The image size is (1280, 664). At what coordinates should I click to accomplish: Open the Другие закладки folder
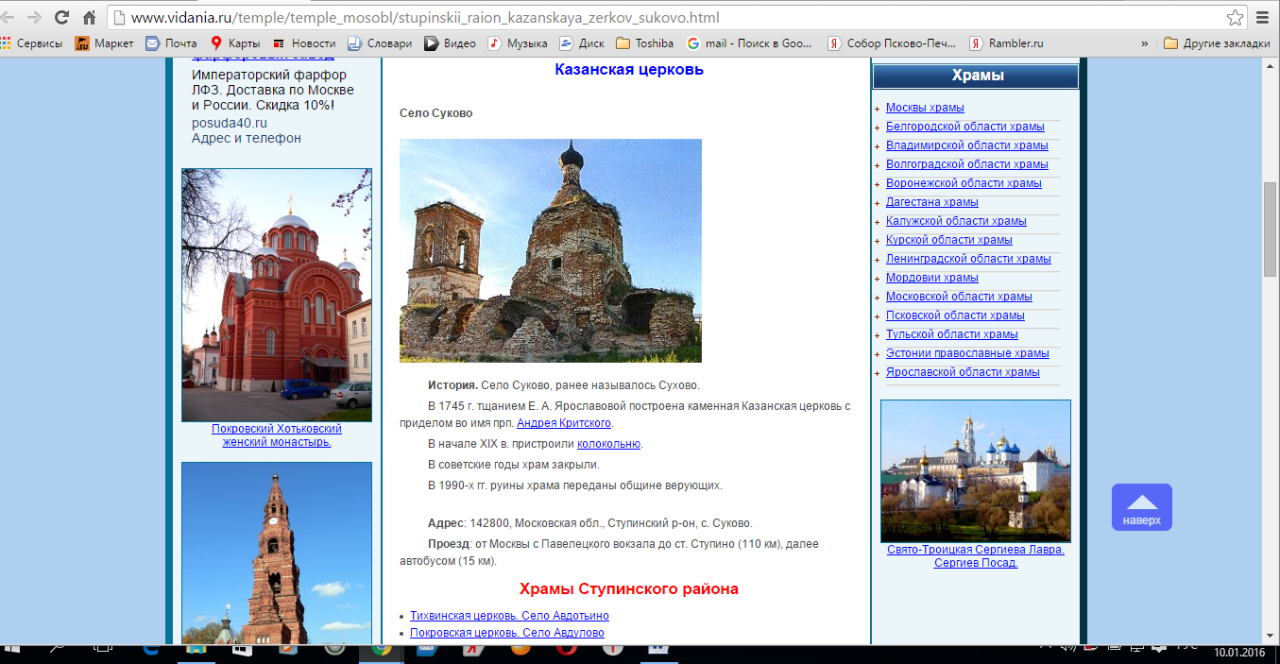tap(1217, 43)
